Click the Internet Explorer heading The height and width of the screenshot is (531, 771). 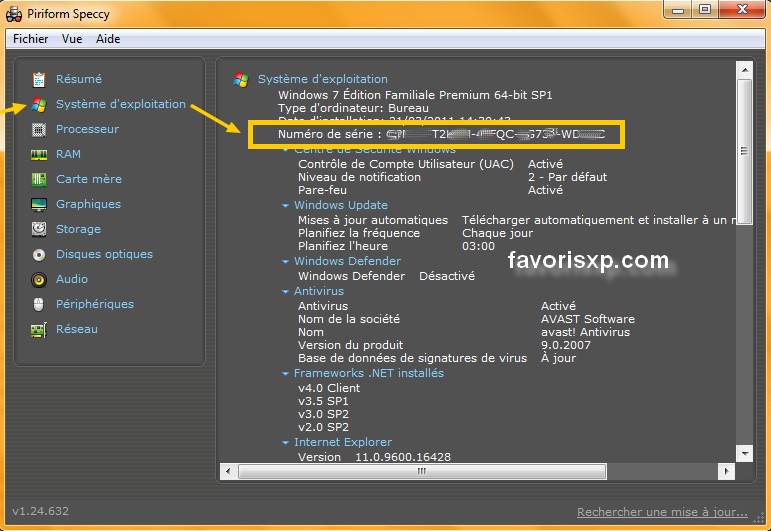point(343,442)
